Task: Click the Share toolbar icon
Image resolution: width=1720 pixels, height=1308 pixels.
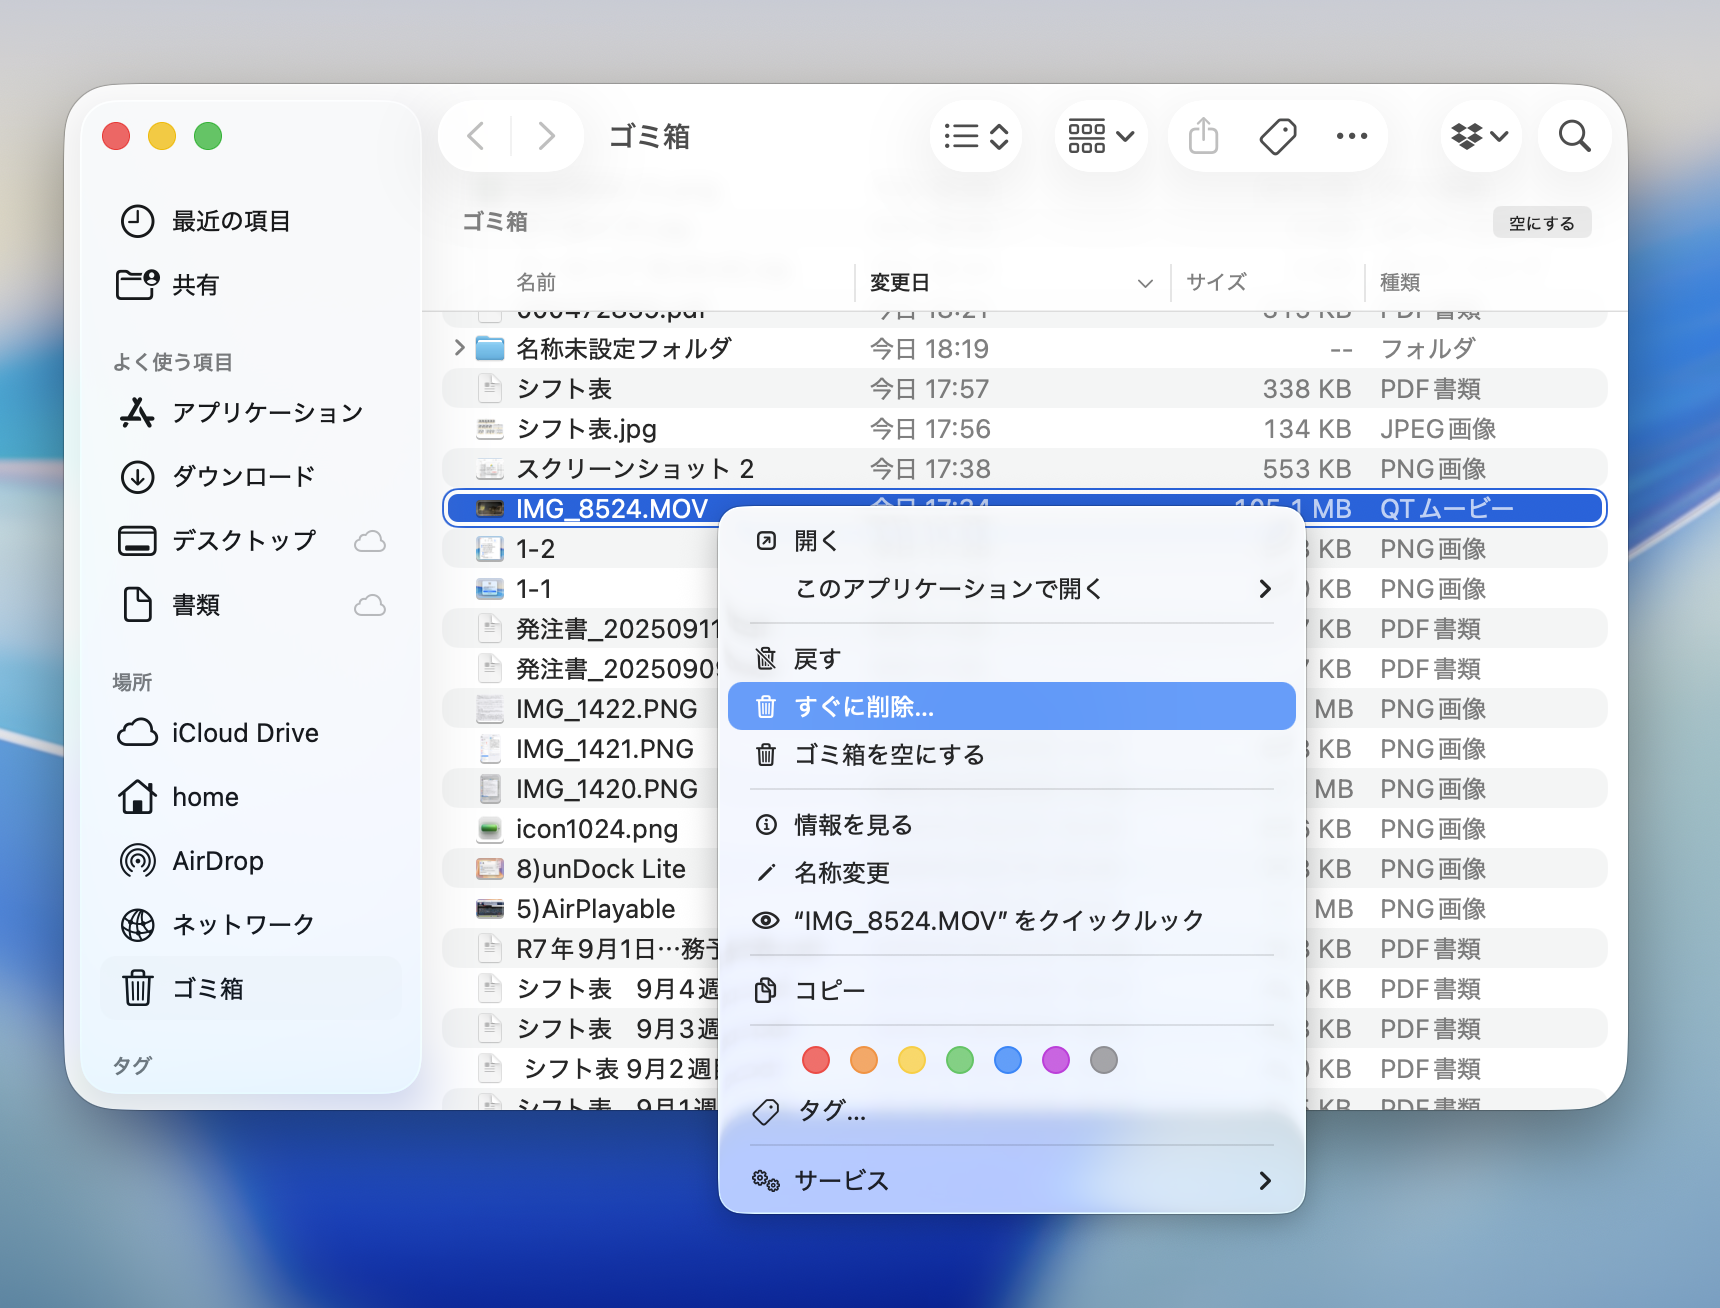Action: pos(1204,136)
